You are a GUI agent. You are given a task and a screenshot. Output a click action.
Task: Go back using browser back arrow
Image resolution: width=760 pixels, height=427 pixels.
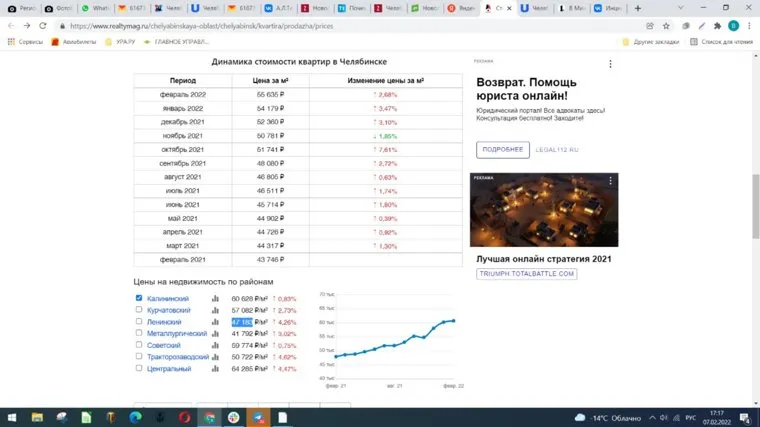click(x=11, y=25)
